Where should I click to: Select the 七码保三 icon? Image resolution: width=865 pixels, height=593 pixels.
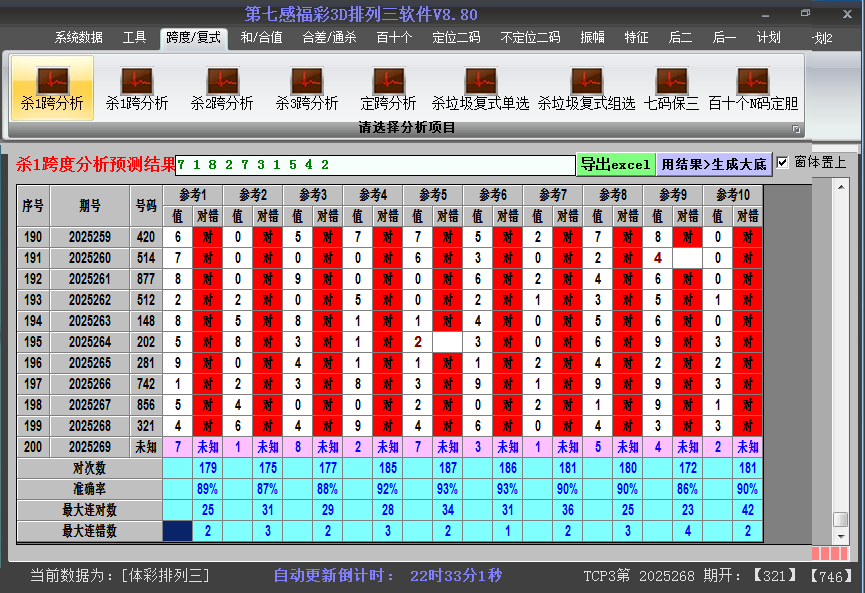[672, 88]
